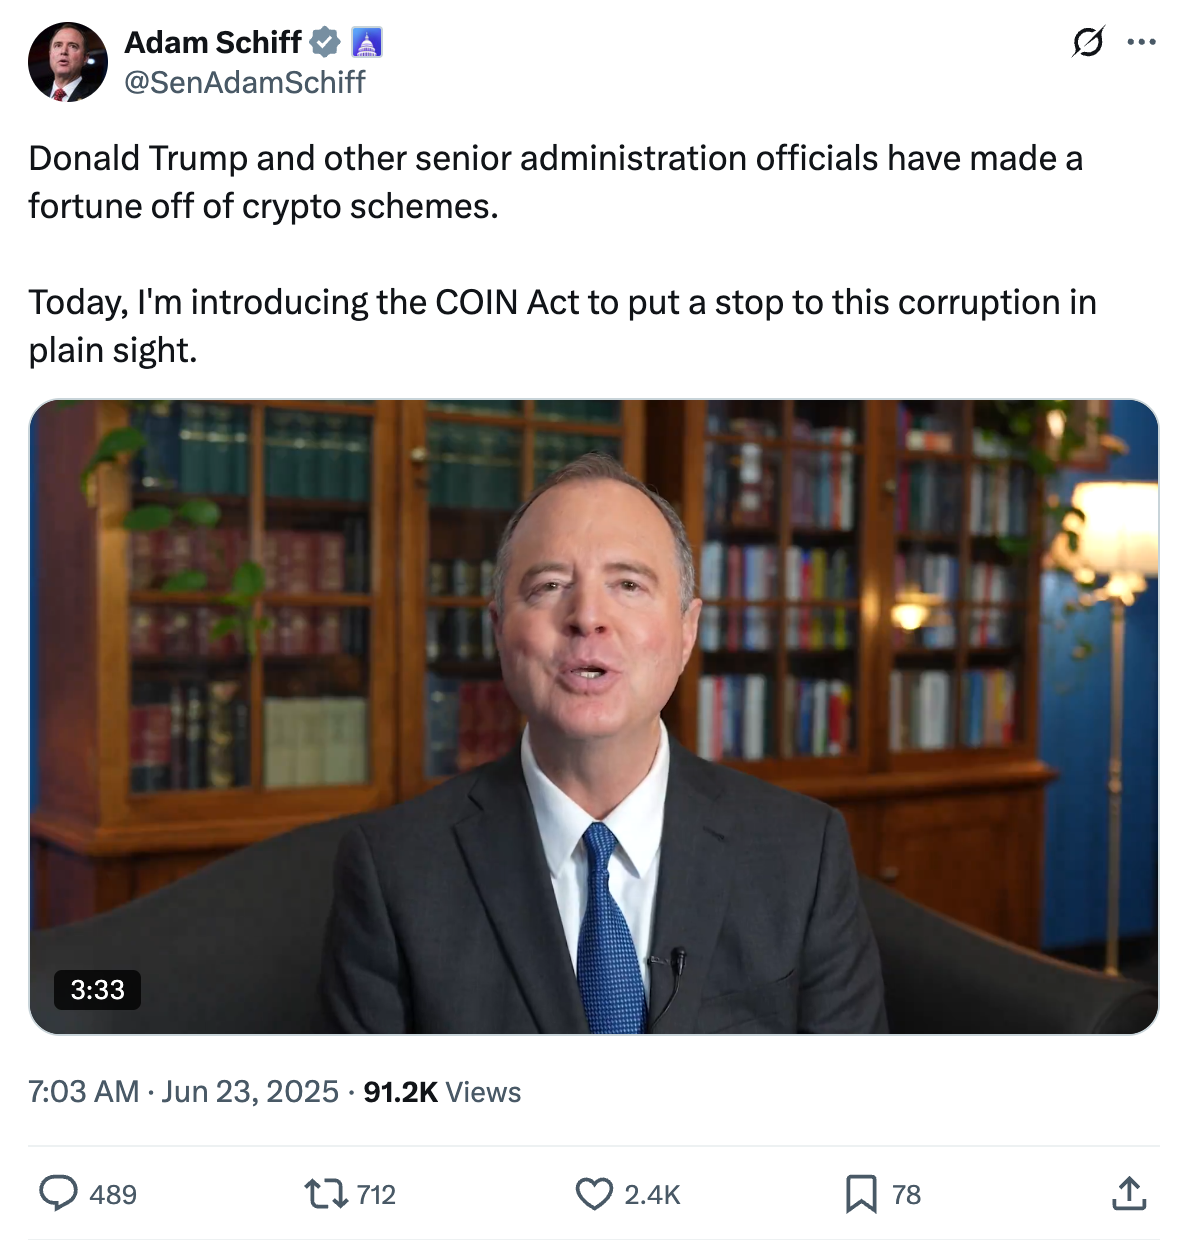Click the Adam Schiff display name
Screen dimensions: 1184x1240
212,42
